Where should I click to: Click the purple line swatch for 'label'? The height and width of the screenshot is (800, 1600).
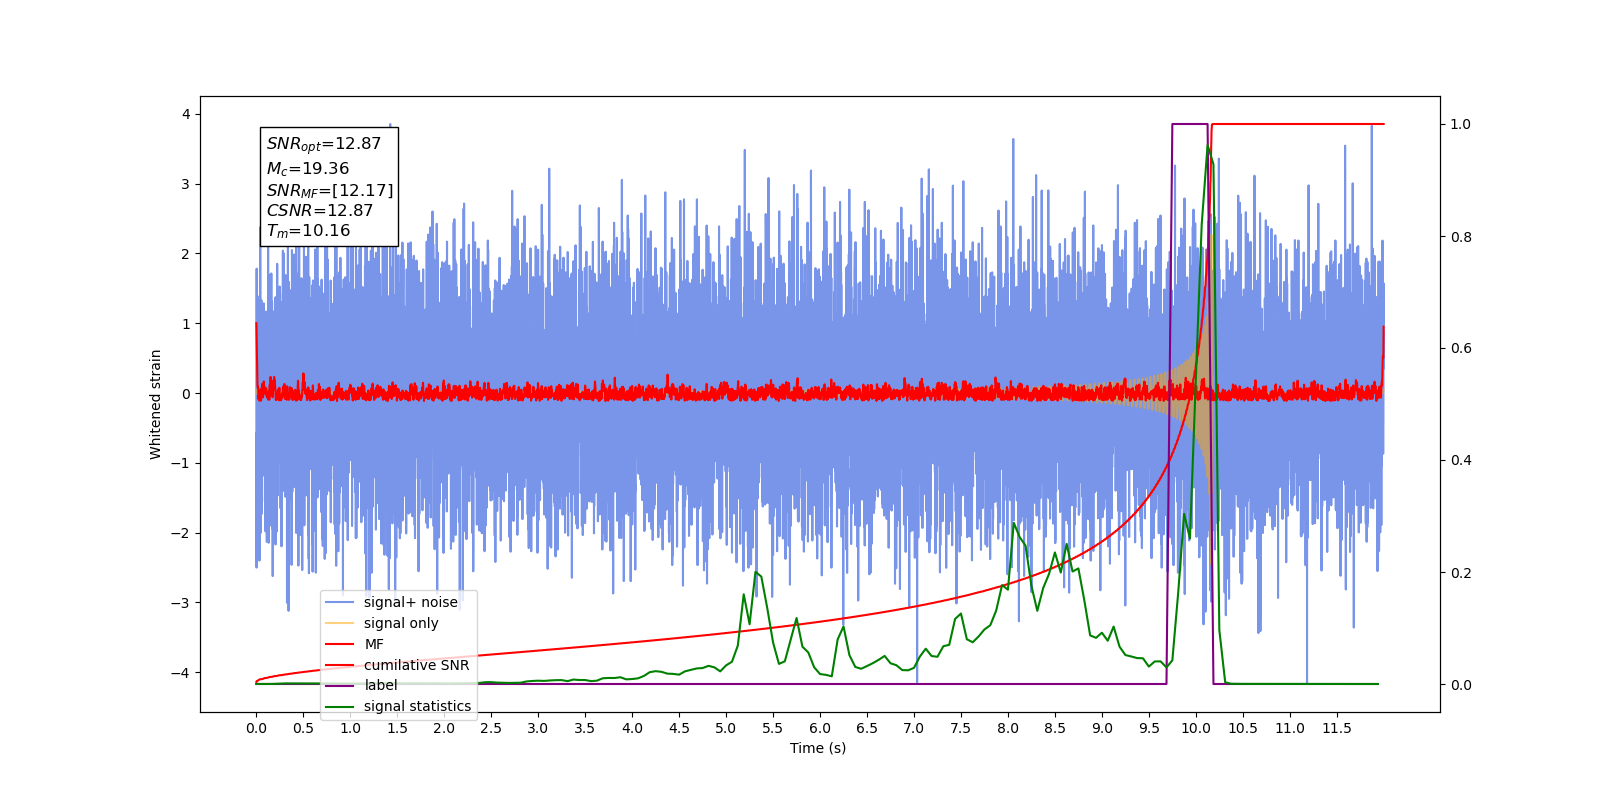340,685
